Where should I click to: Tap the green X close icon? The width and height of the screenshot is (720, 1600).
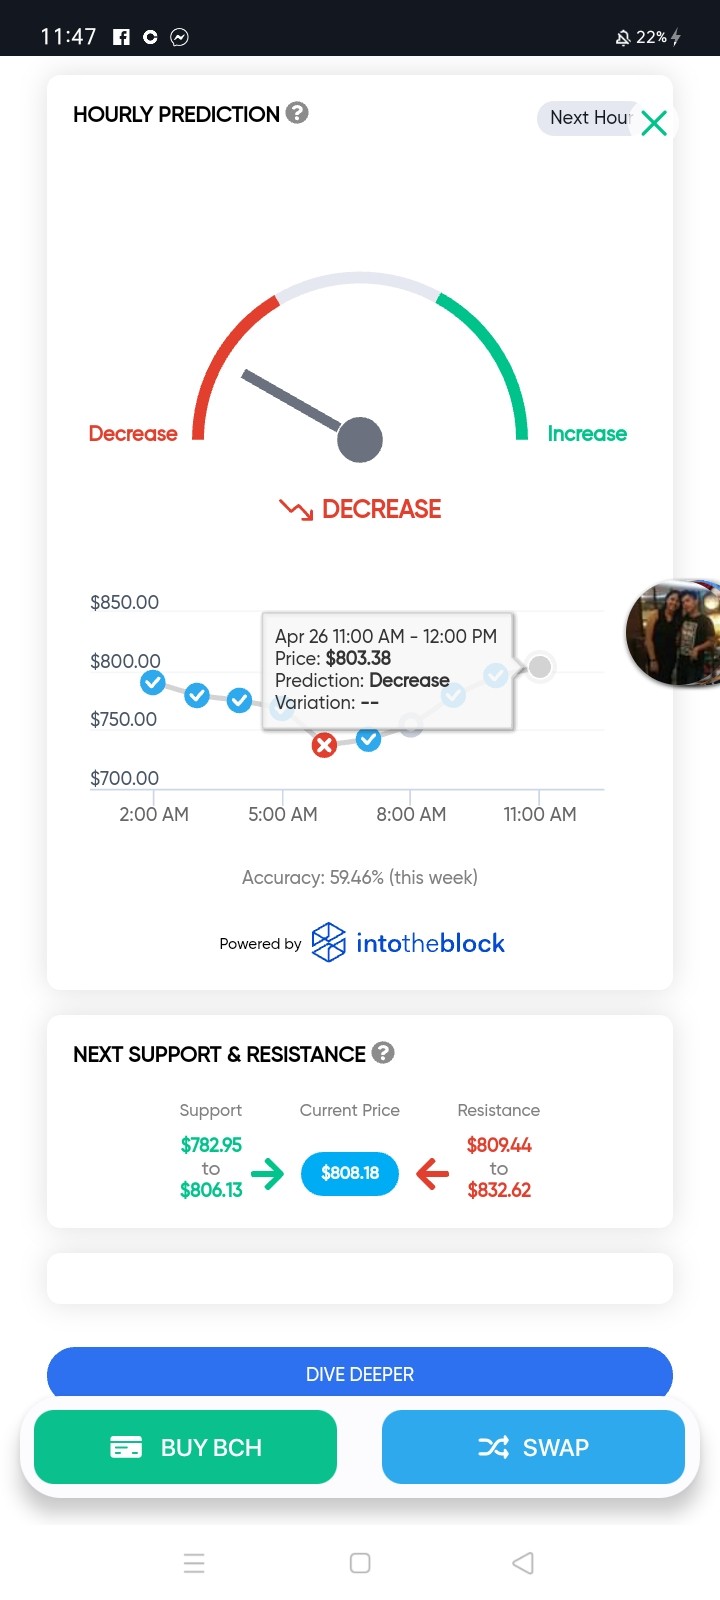[x=654, y=123]
